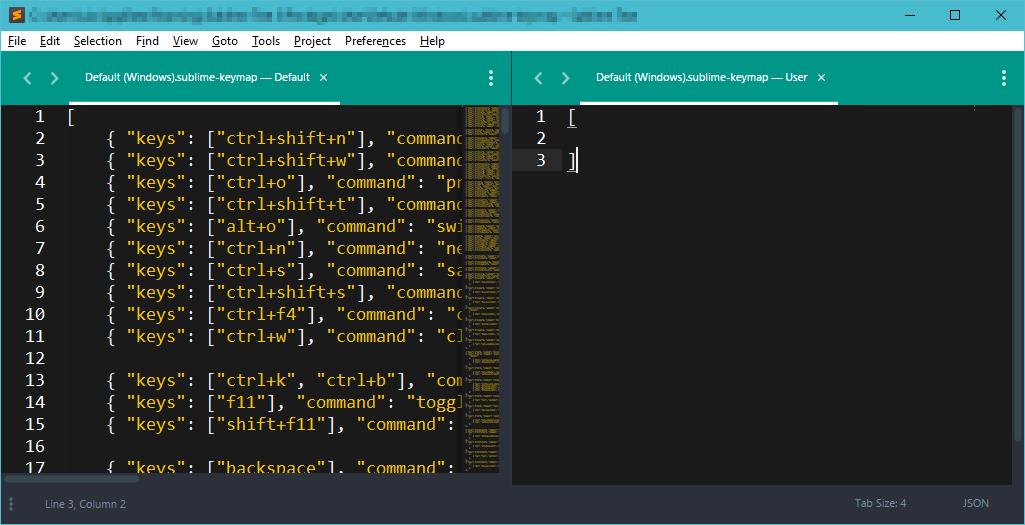Click the ctrl+w keybinding line

(x=285, y=336)
